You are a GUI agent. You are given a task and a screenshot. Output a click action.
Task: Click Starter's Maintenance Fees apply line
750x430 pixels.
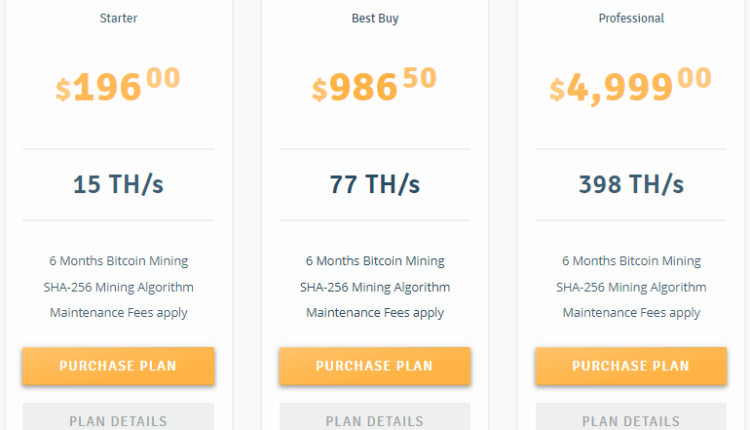click(118, 313)
